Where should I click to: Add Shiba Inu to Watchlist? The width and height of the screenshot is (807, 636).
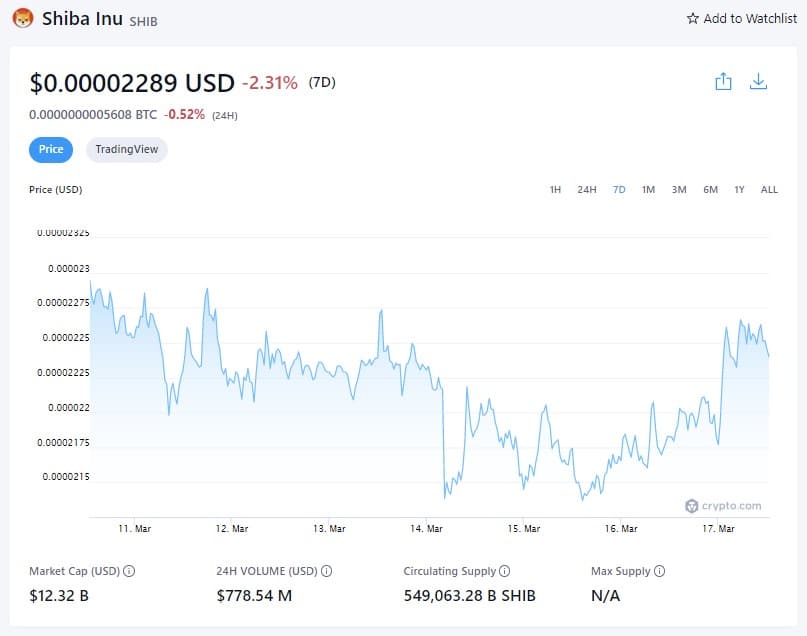(x=742, y=19)
